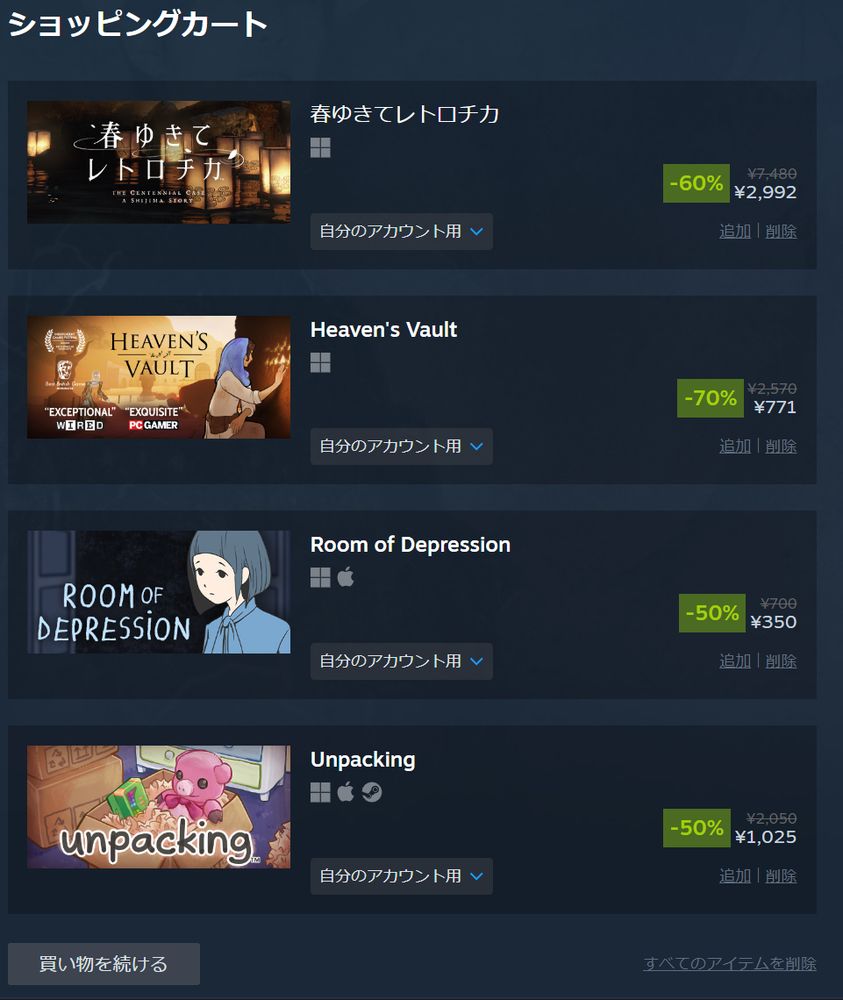Click 追加 link for Heaven's Vault

735,446
